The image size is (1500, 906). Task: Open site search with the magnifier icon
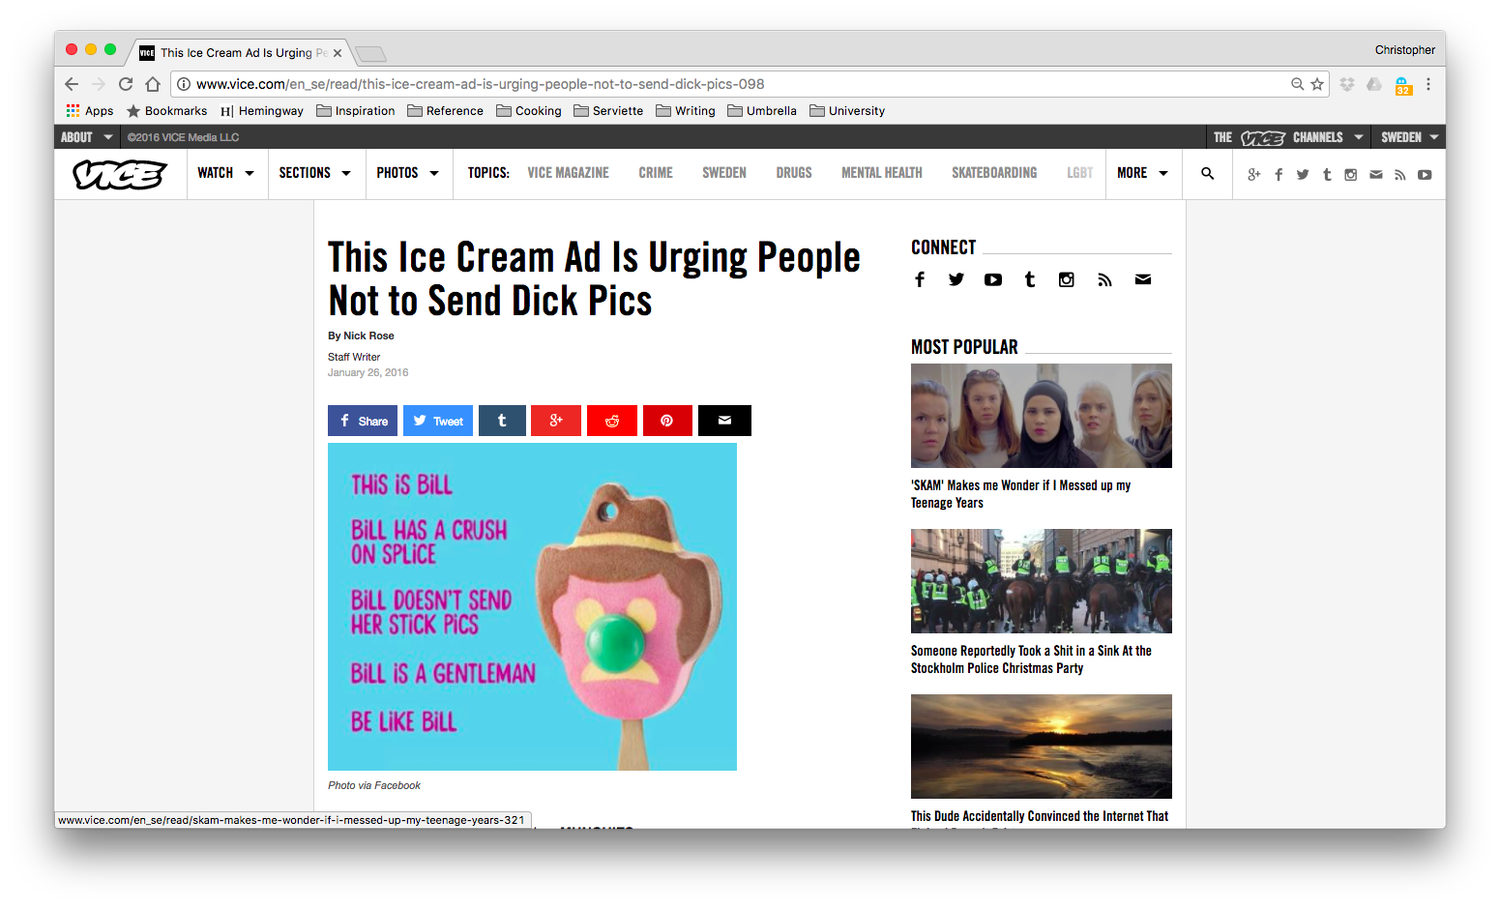click(x=1207, y=174)
